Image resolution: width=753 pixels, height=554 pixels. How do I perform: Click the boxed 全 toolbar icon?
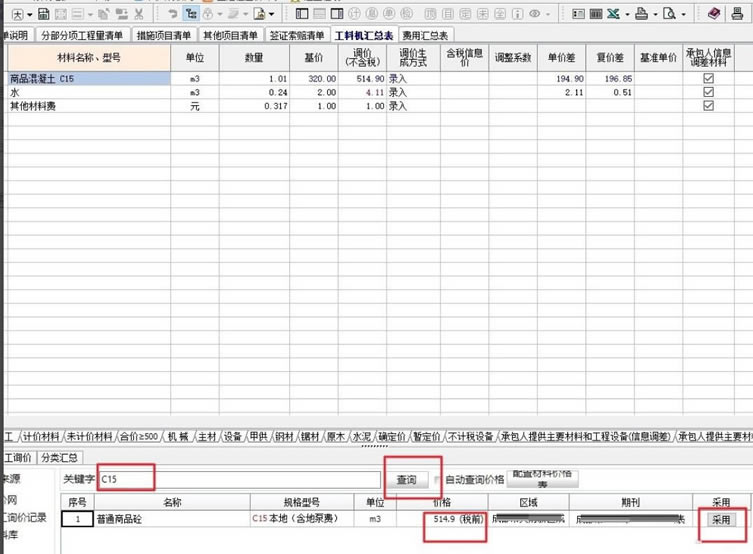(x=500, y=14)
